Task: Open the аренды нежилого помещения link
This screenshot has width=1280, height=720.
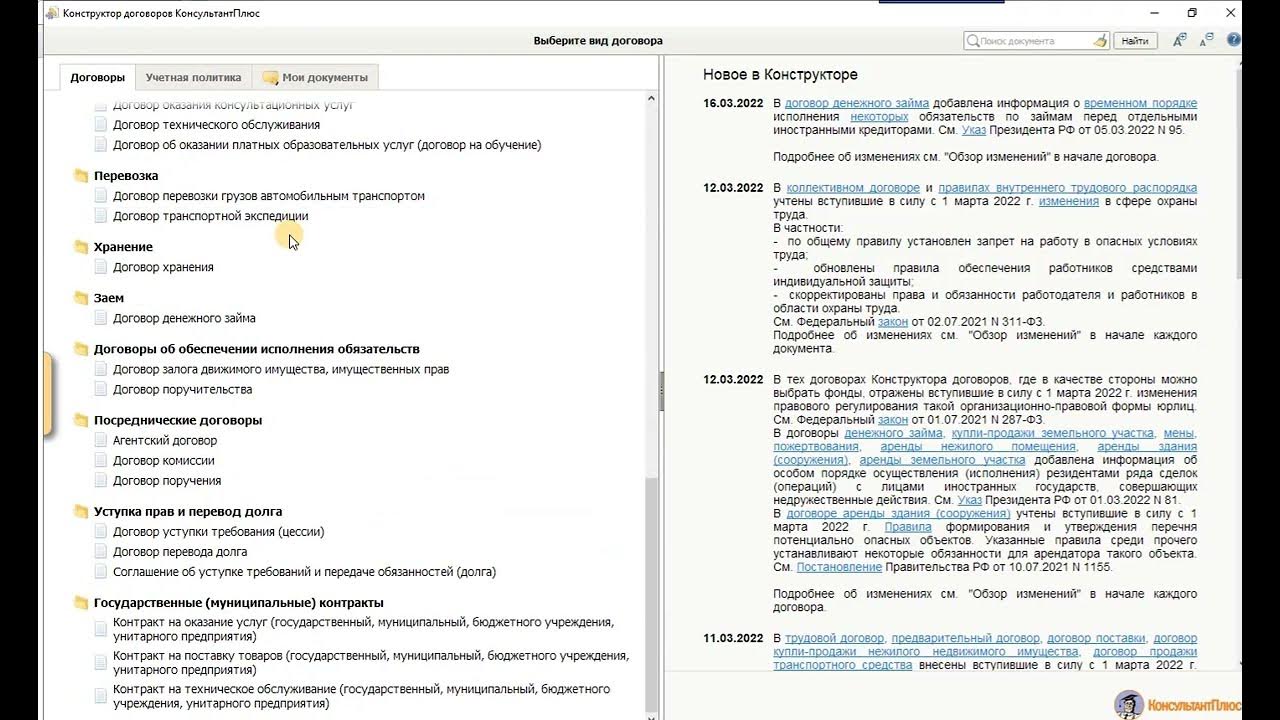Action: point(979,447)
